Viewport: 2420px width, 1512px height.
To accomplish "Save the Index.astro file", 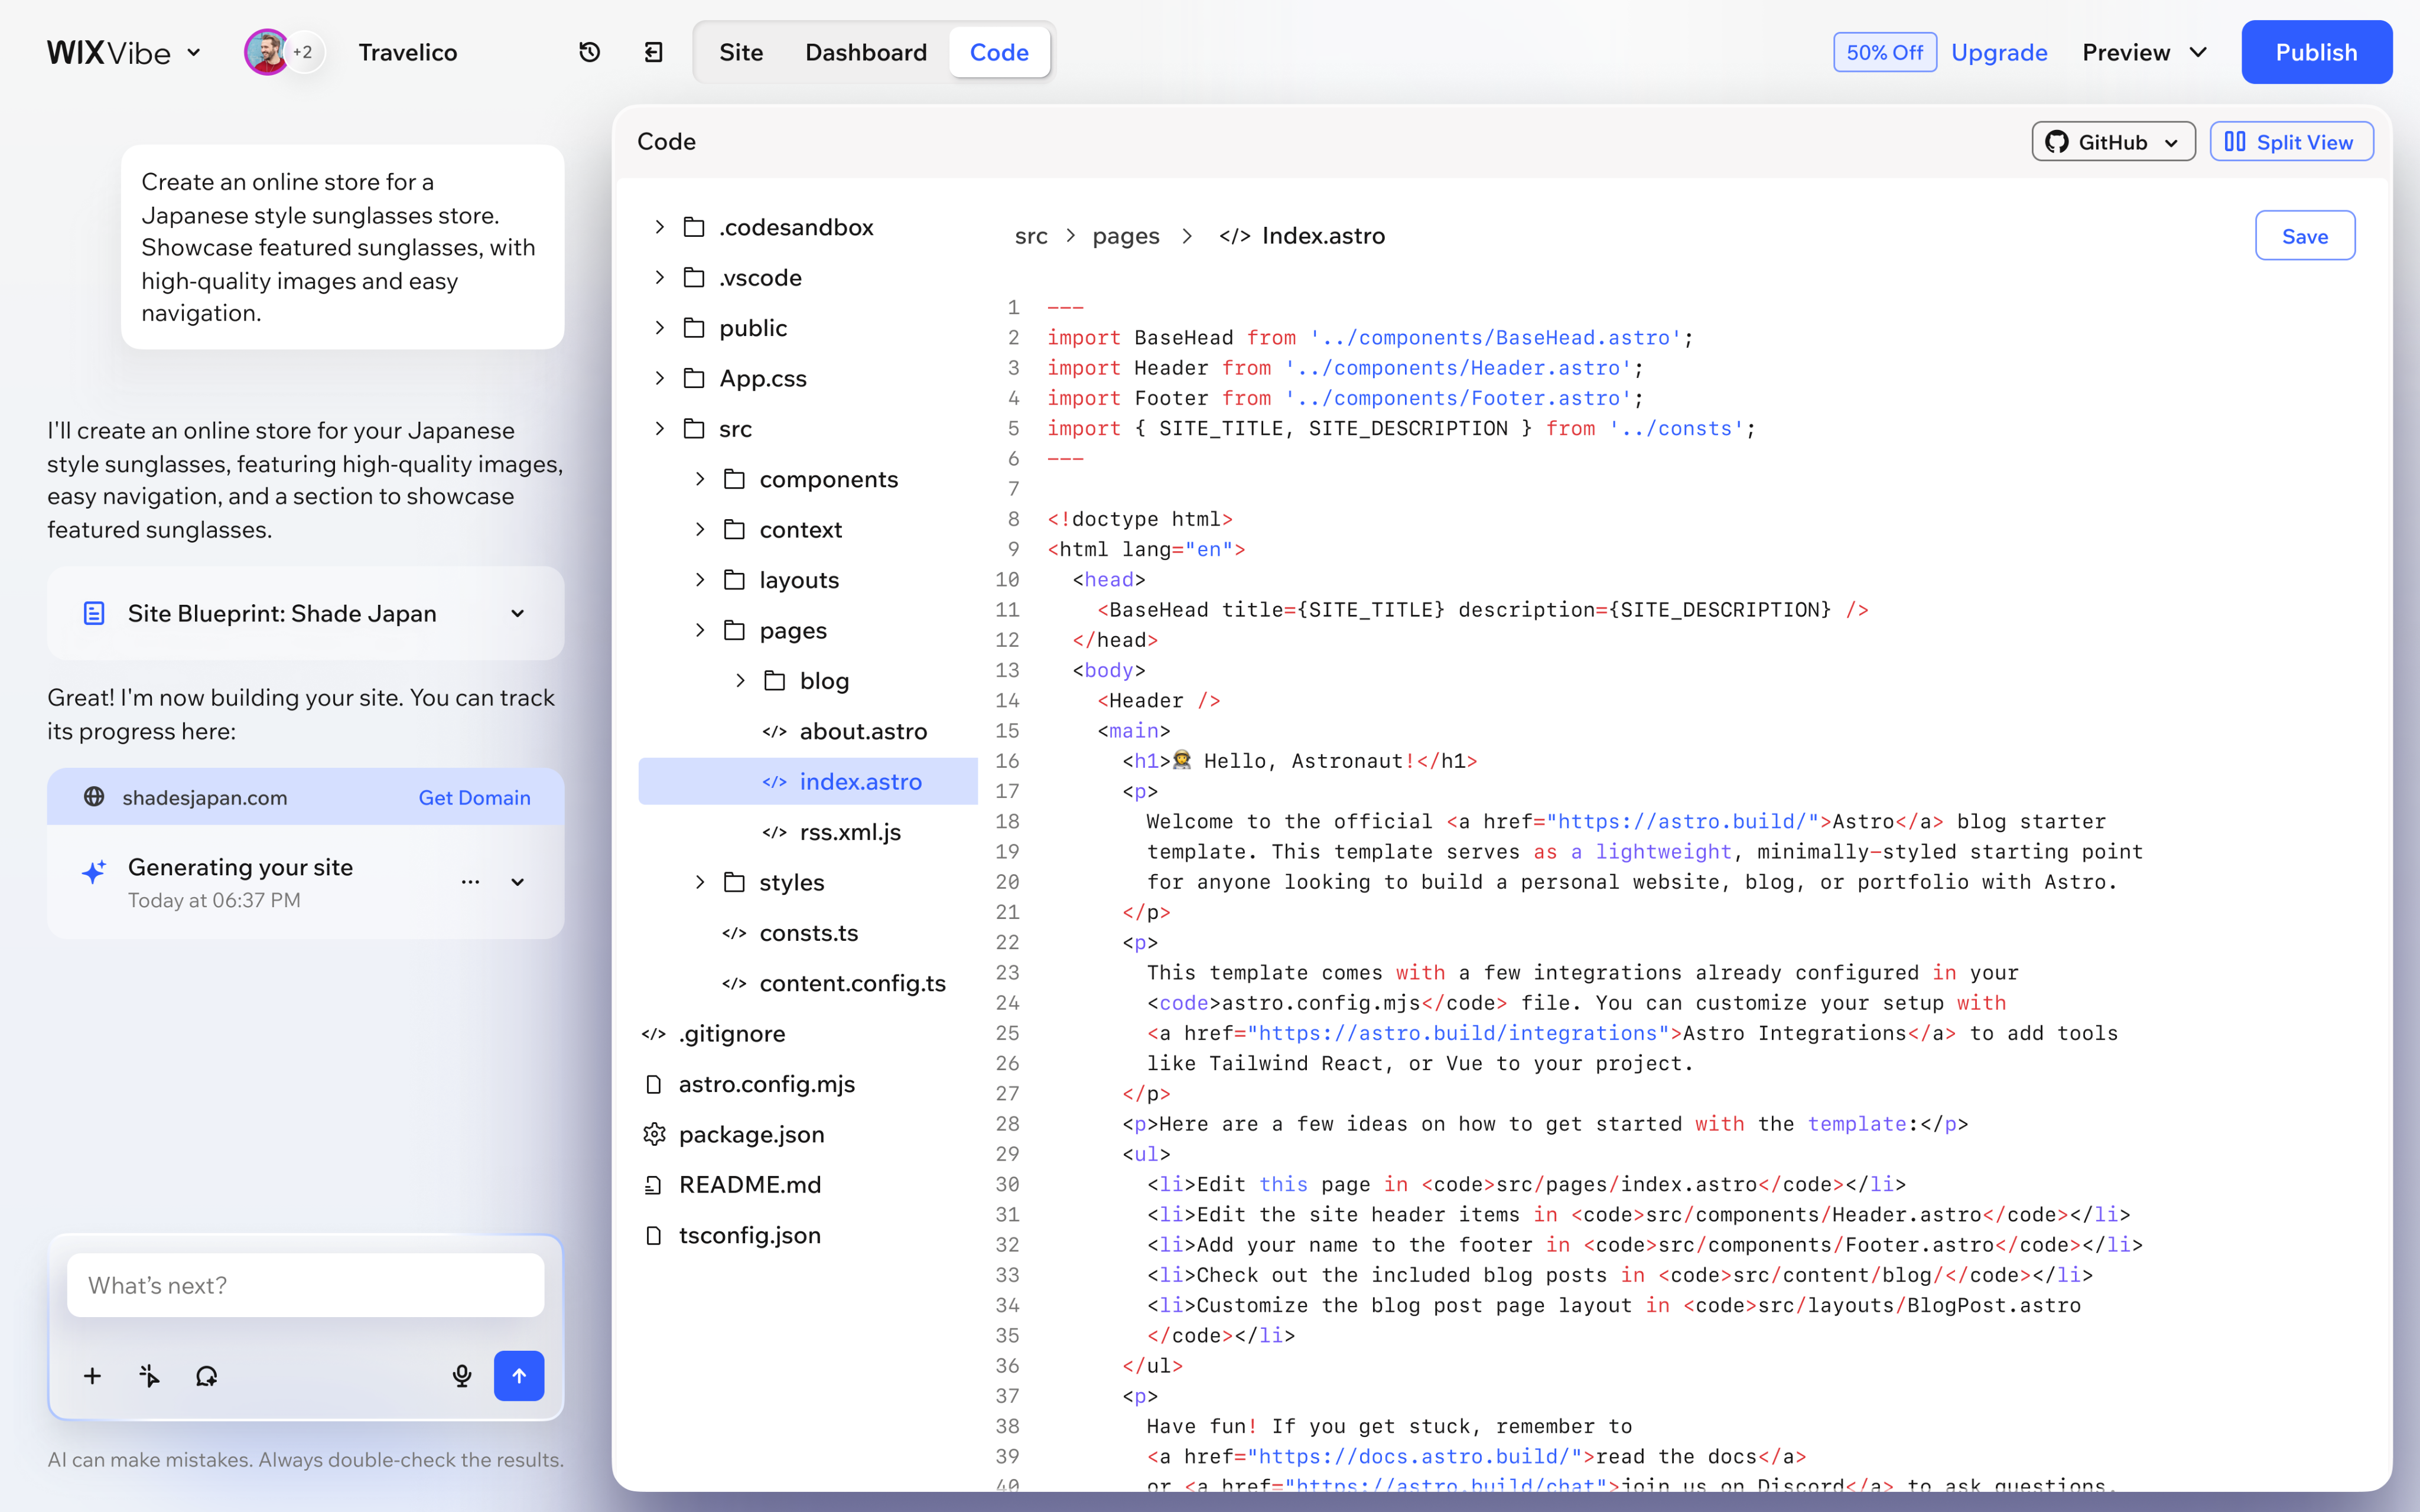I will [x=2305, y=236].
